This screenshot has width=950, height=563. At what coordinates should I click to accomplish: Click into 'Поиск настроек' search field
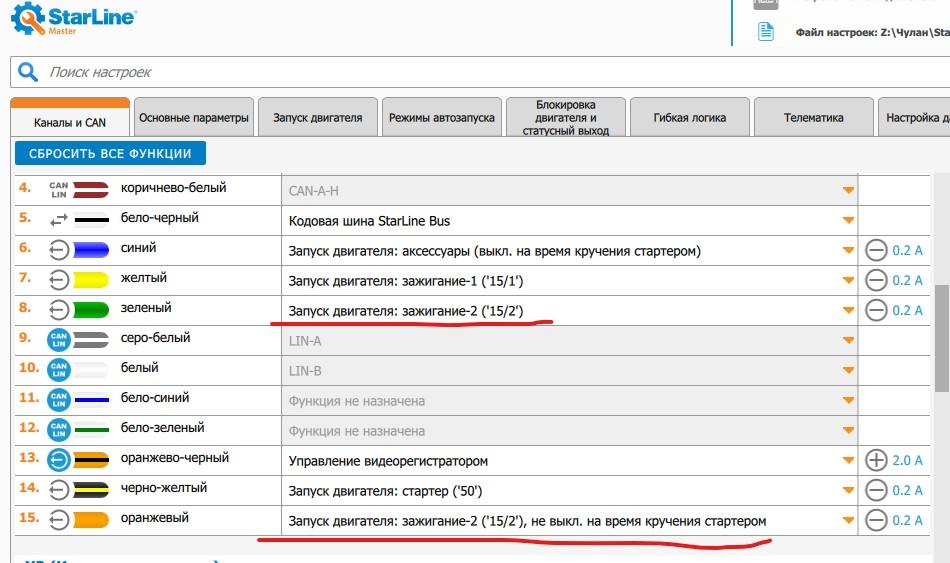click(x=480, y=73)
